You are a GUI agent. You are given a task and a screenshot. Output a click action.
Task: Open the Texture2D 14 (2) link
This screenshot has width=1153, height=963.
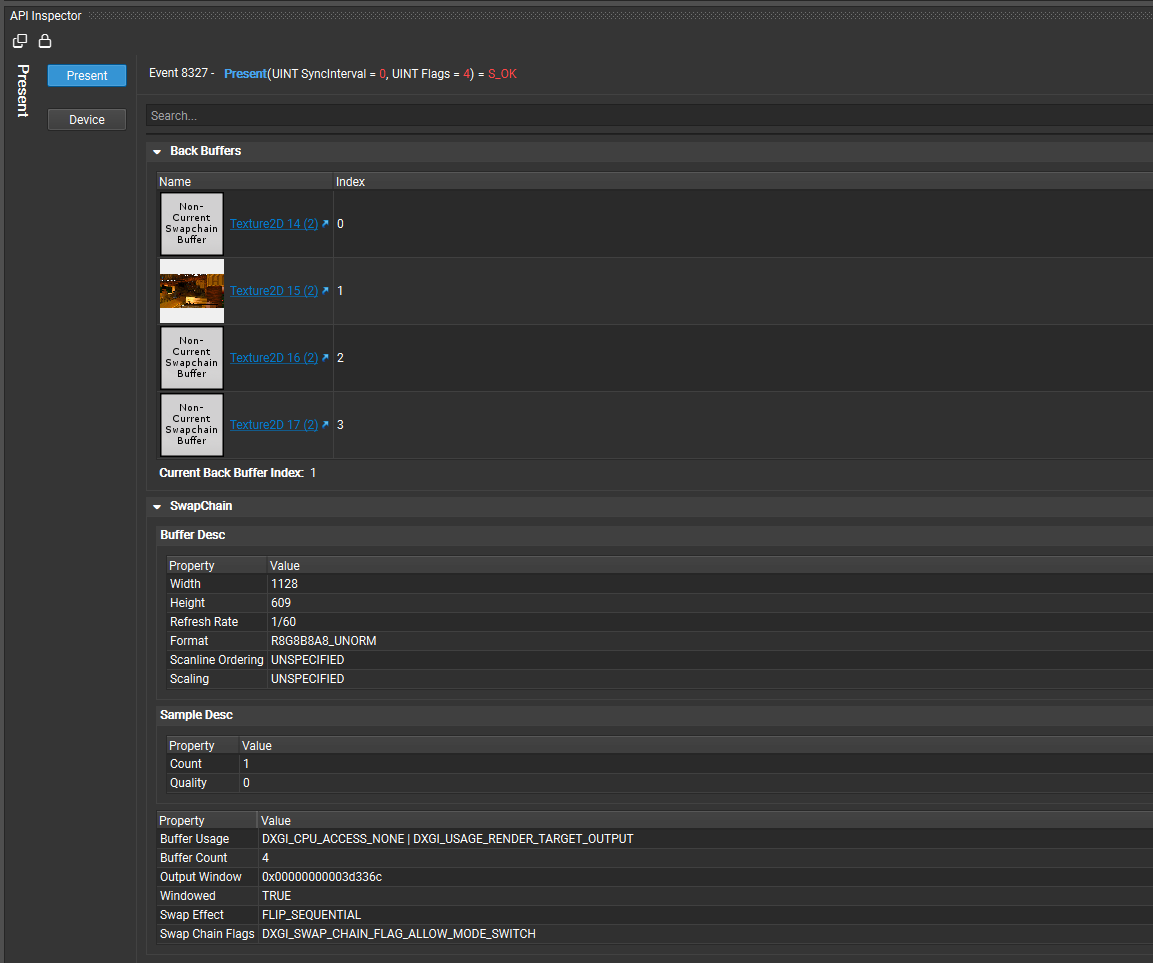click(274, 223)
